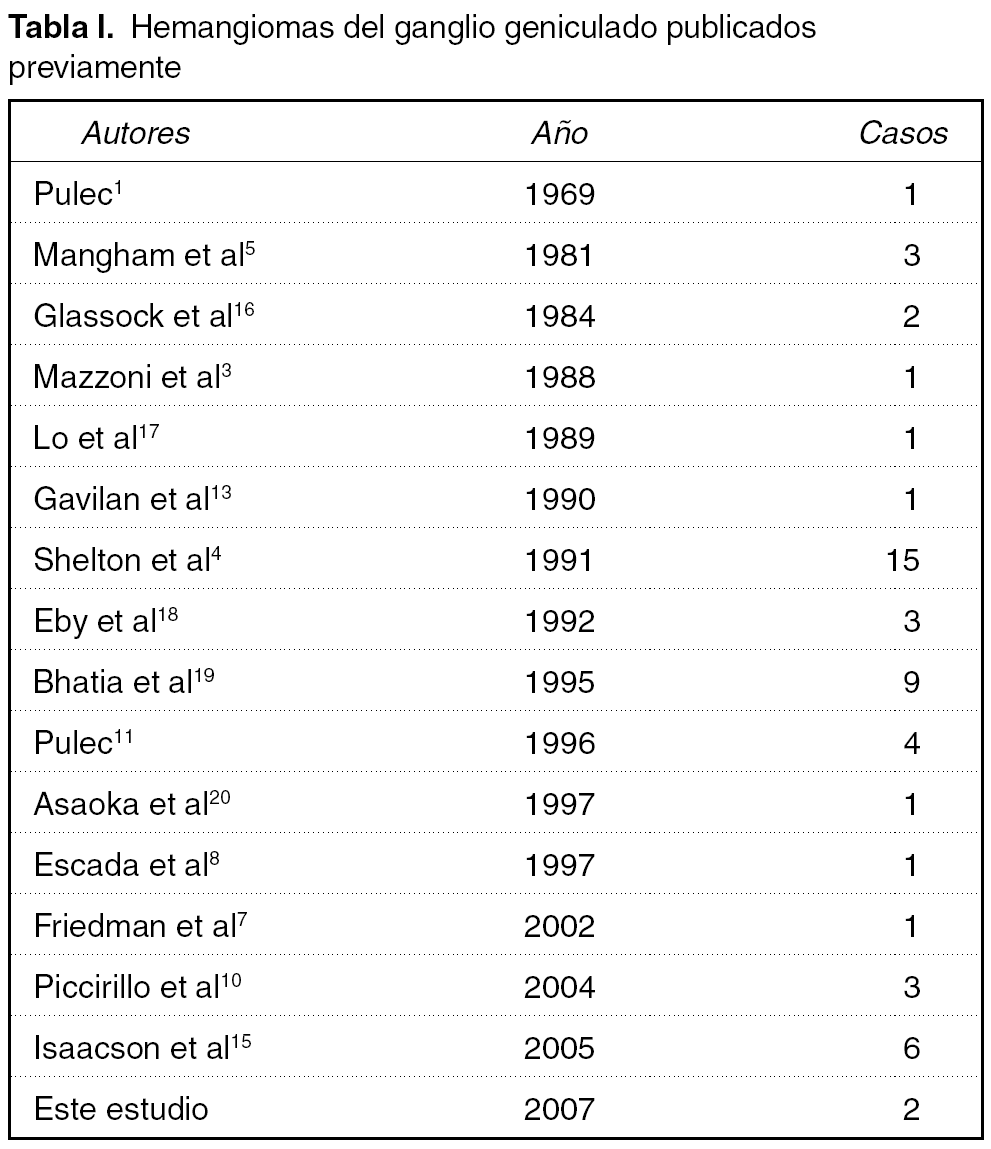Click reference 16 beside Glassock et al
991x1149 pixels.
(246, 308)
